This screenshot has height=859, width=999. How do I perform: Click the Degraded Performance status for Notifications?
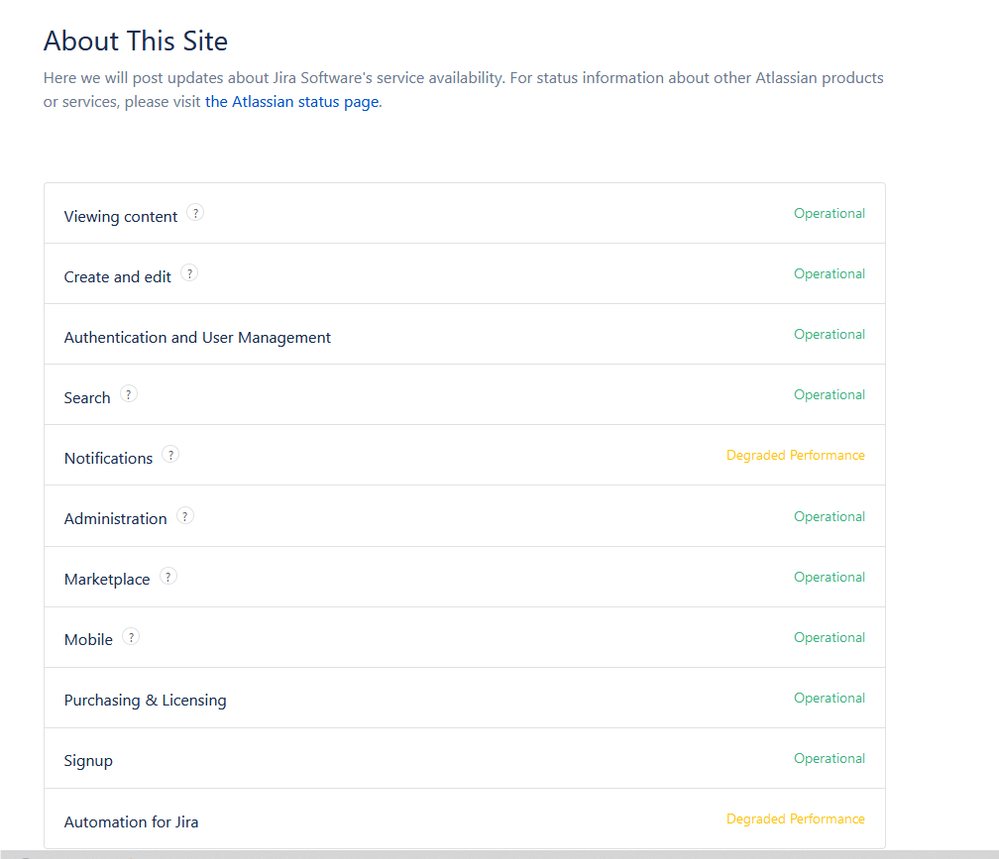pyautogui.click(x=796, y=456)
